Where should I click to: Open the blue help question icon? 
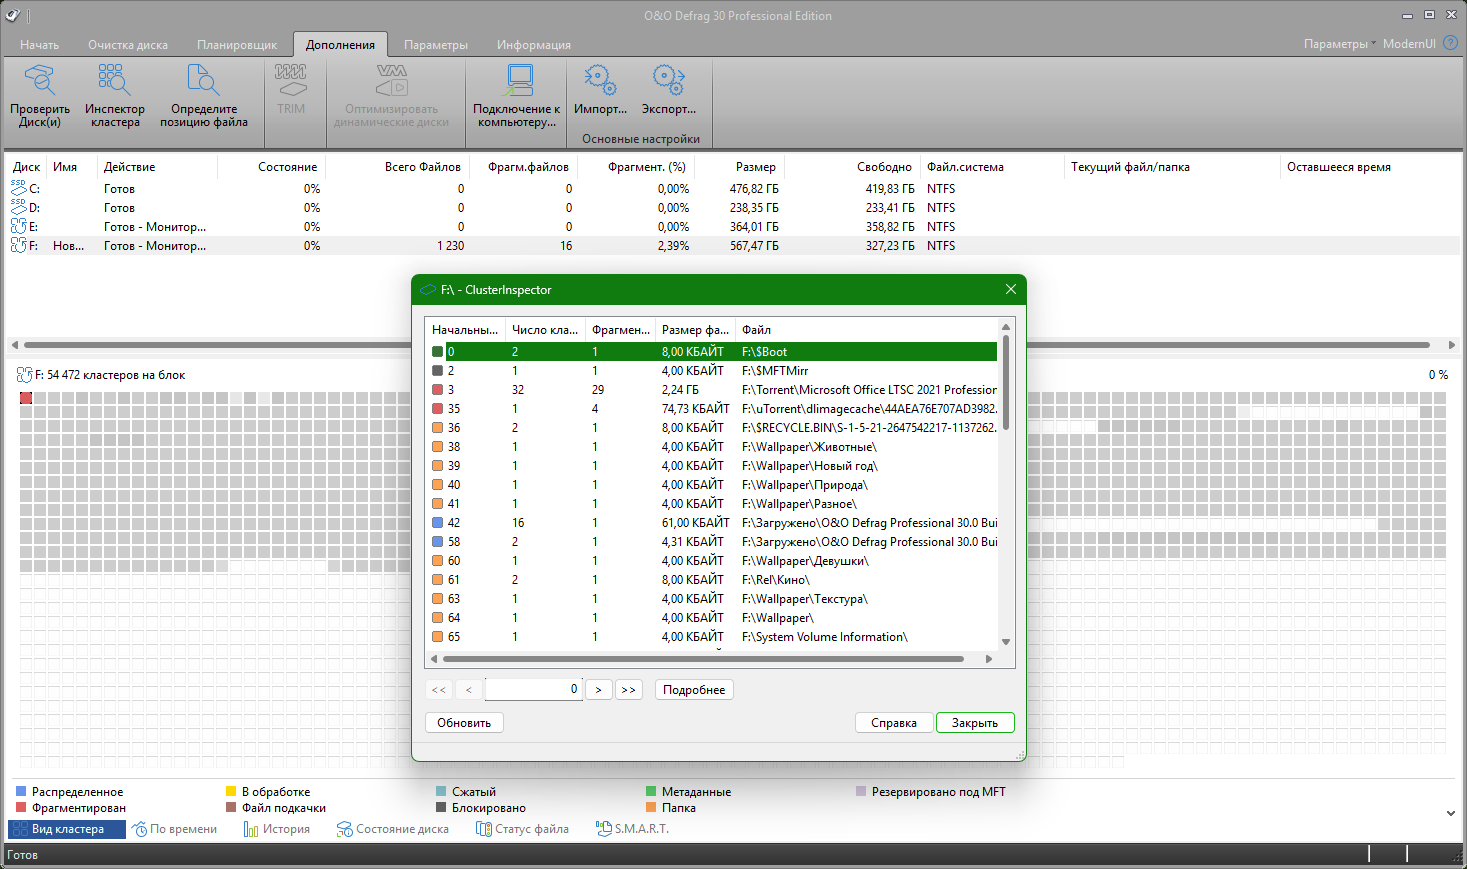[x=1450, y=43]
